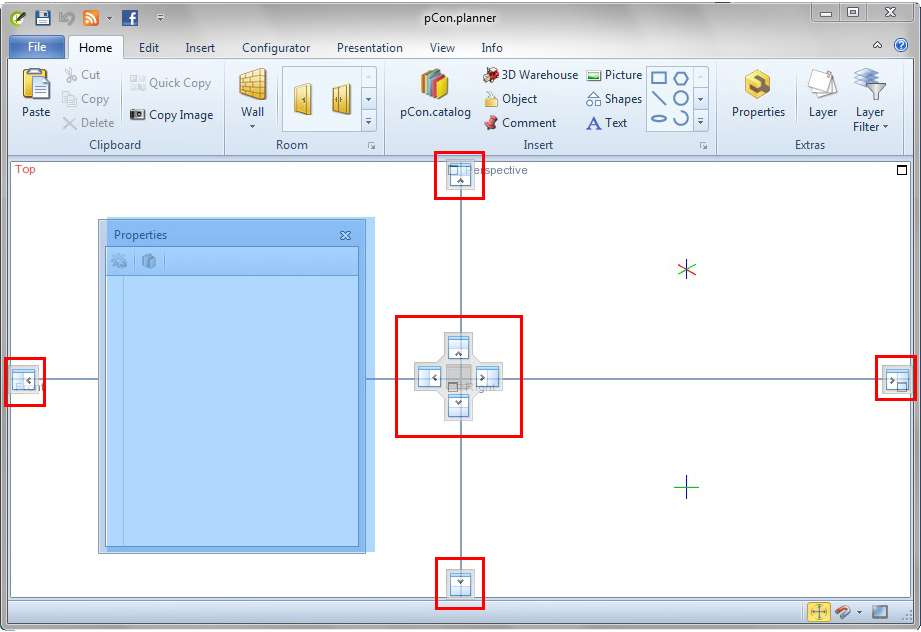
Task: Switch to the Presentation ribbon tab
Action: click(369, 48)
